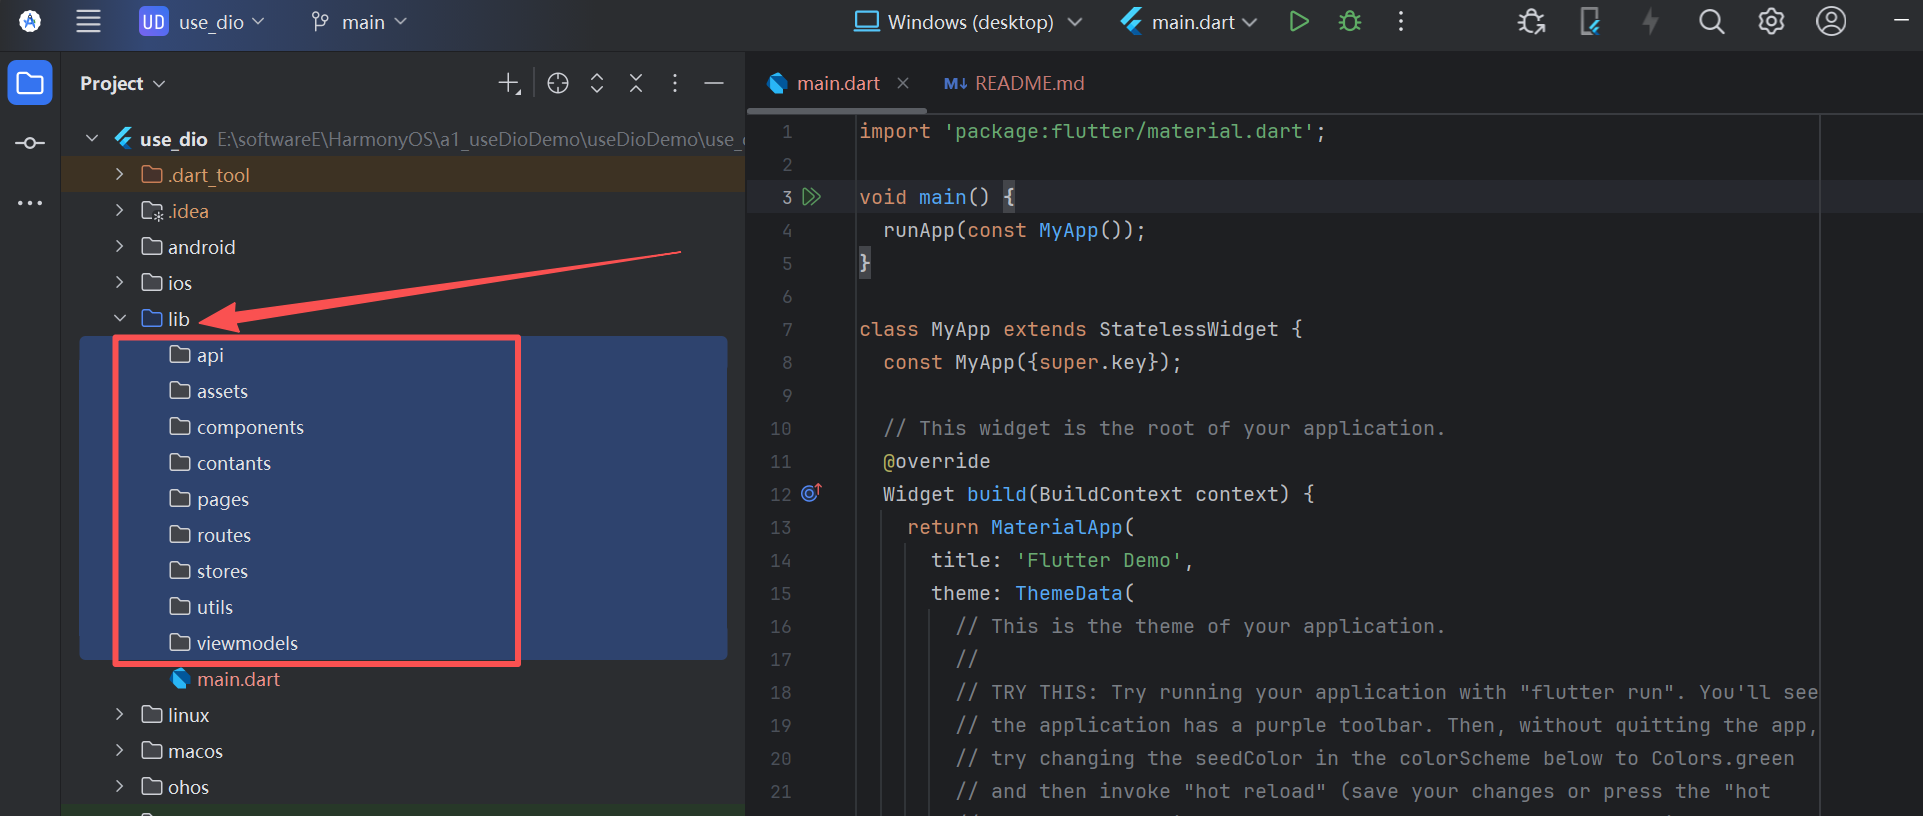Click the Flutter hot reload lightning icon
Viewport: 1923px width, 816px height.
pos(1650,21)
